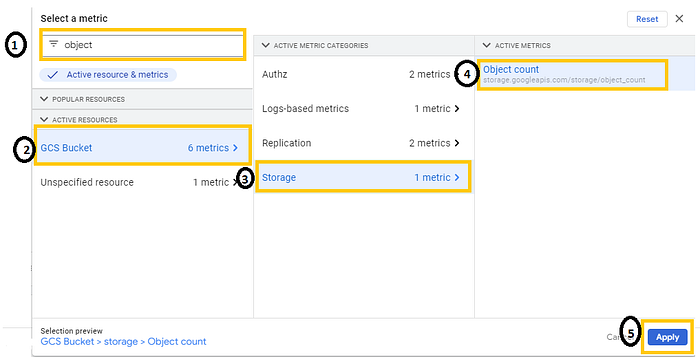Click the Reset button
Screen dimensions: 700x361
[647, 19]
